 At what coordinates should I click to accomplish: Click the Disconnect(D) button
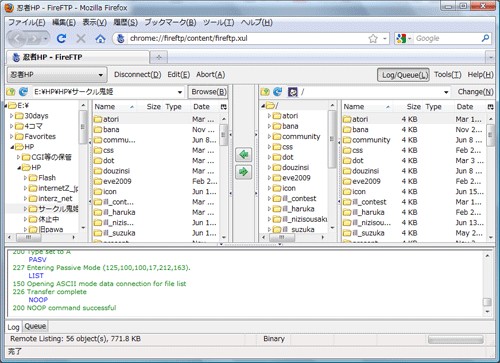click(138, 75)
